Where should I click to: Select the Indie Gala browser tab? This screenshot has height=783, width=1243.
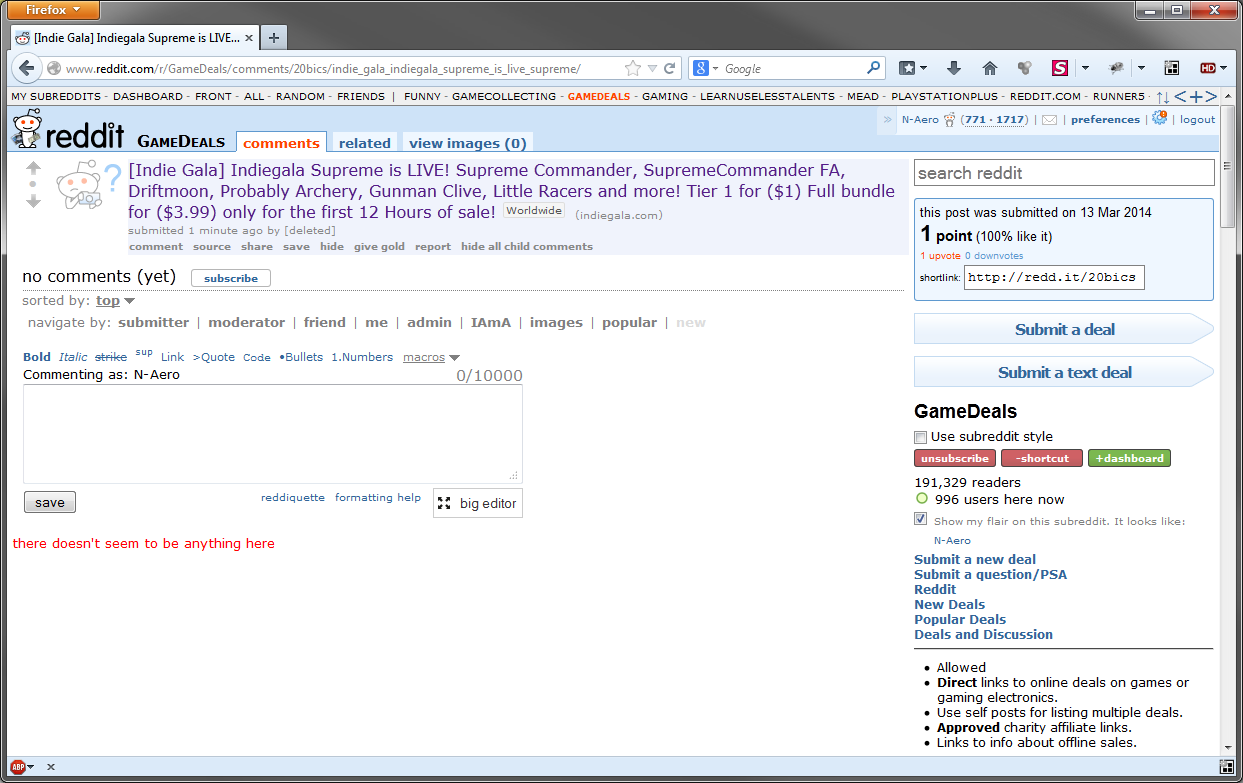coord(136,38)
